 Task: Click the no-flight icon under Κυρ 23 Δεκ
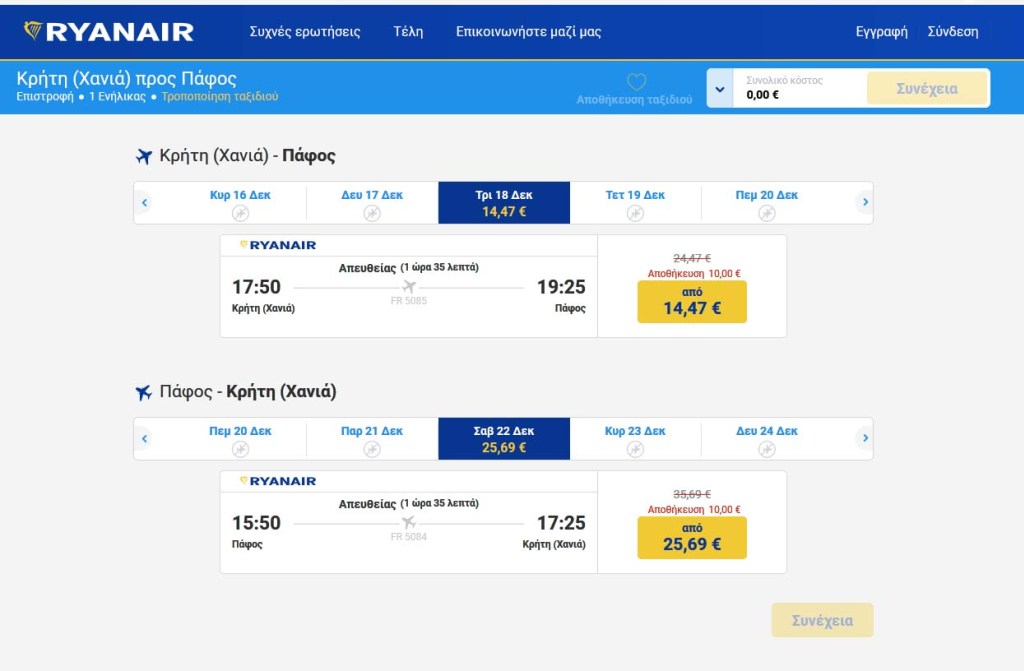point(635,449)
